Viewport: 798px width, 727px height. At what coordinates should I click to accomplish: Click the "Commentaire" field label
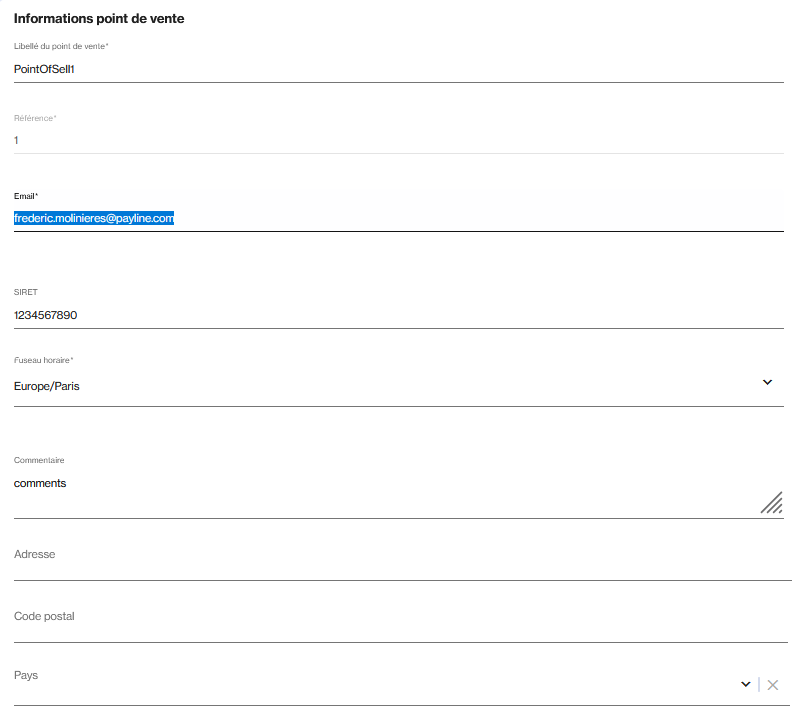(x=39, y=460)
